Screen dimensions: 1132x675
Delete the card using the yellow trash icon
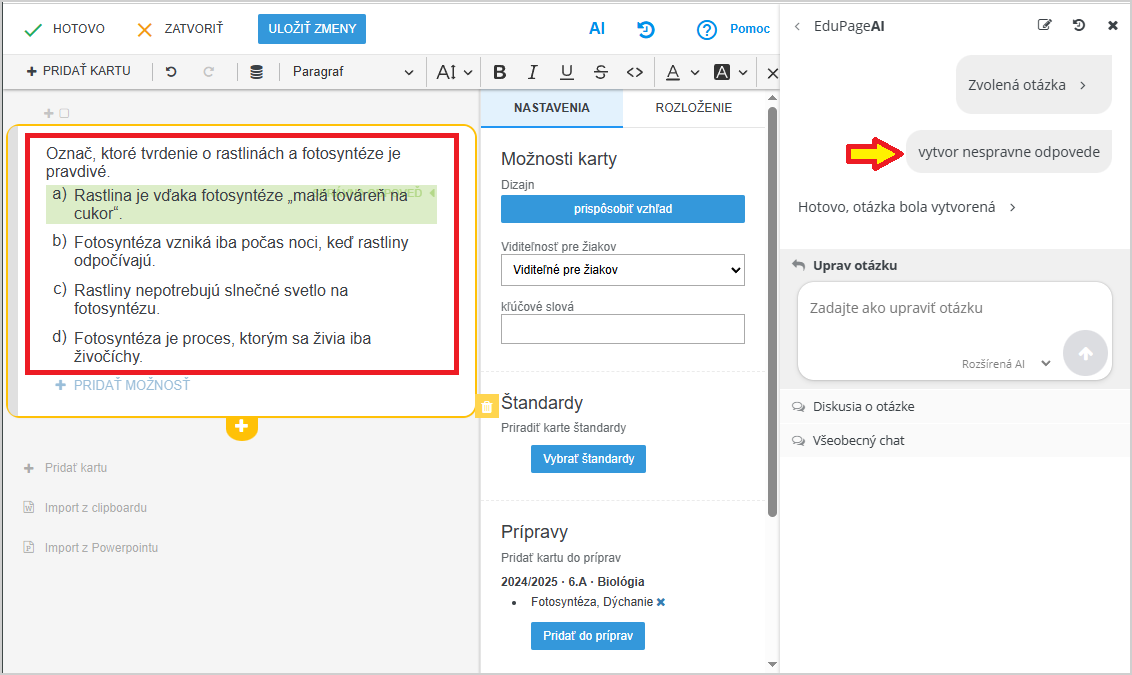[x=487, y=406]
